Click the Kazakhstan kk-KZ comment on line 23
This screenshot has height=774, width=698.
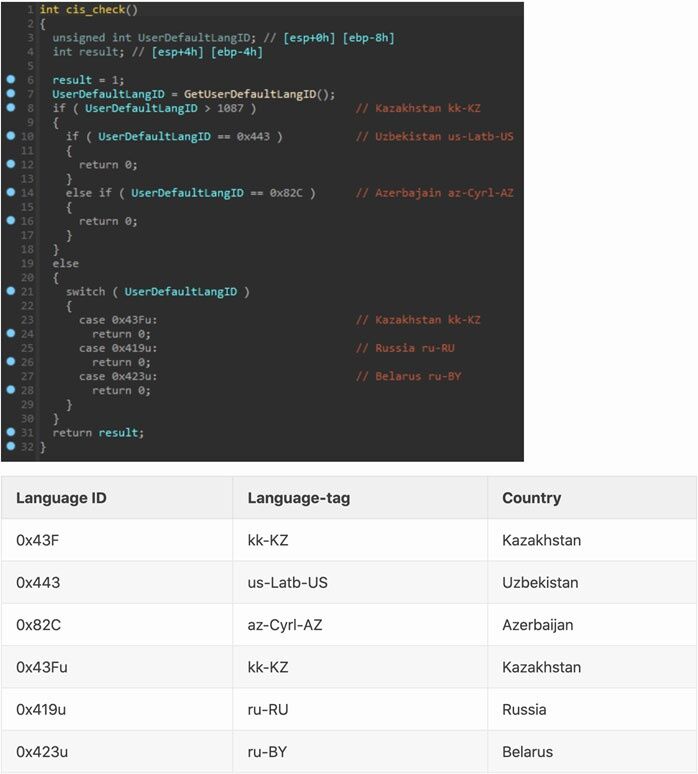tap(418, 320)
